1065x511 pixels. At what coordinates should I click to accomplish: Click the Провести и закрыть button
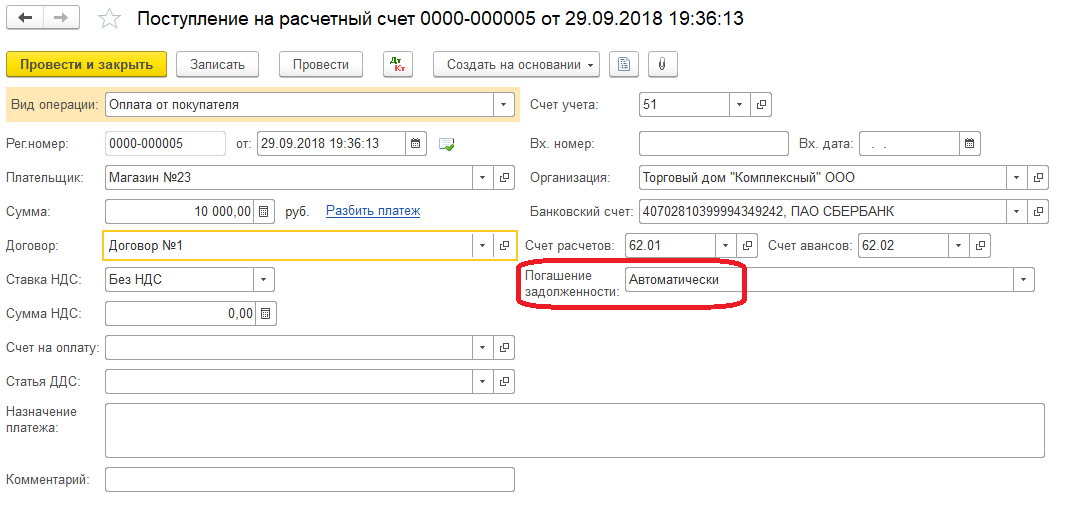(86, 64)
